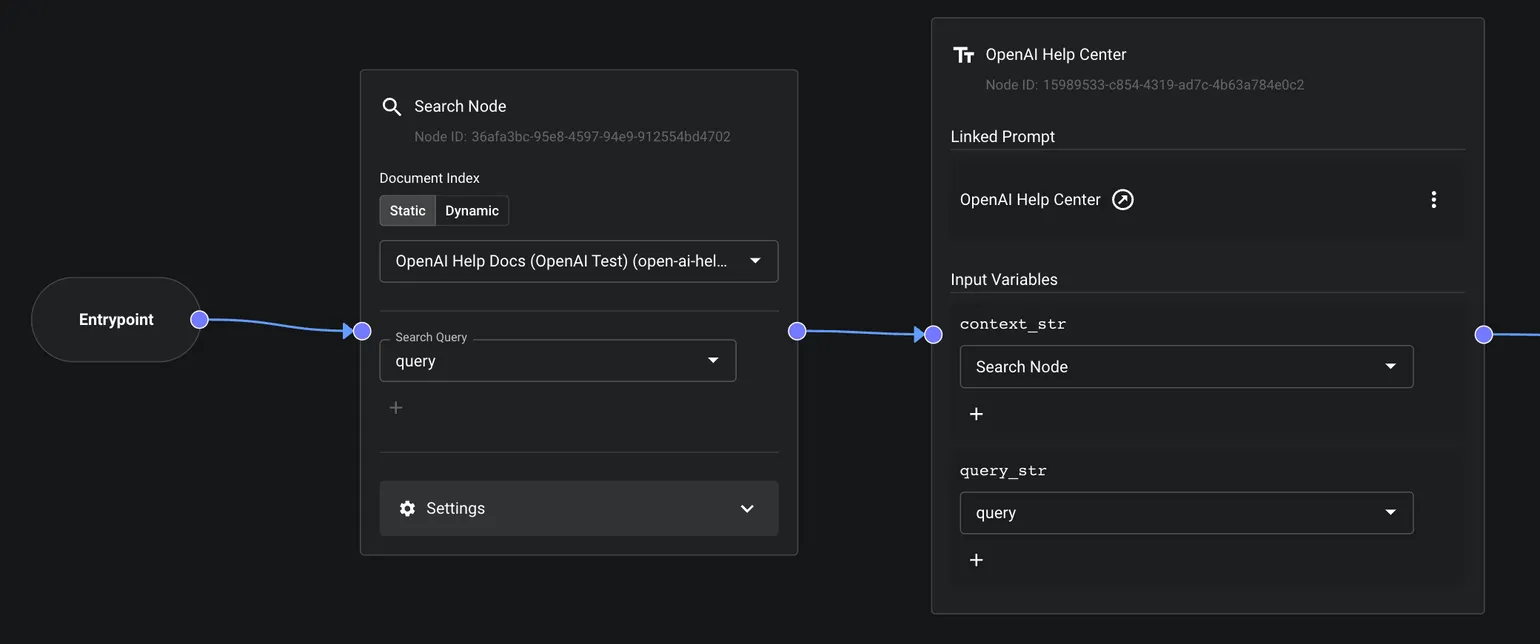The image size is (1540, 644).
Task: Click the Search Node input port
Action: 362,331
